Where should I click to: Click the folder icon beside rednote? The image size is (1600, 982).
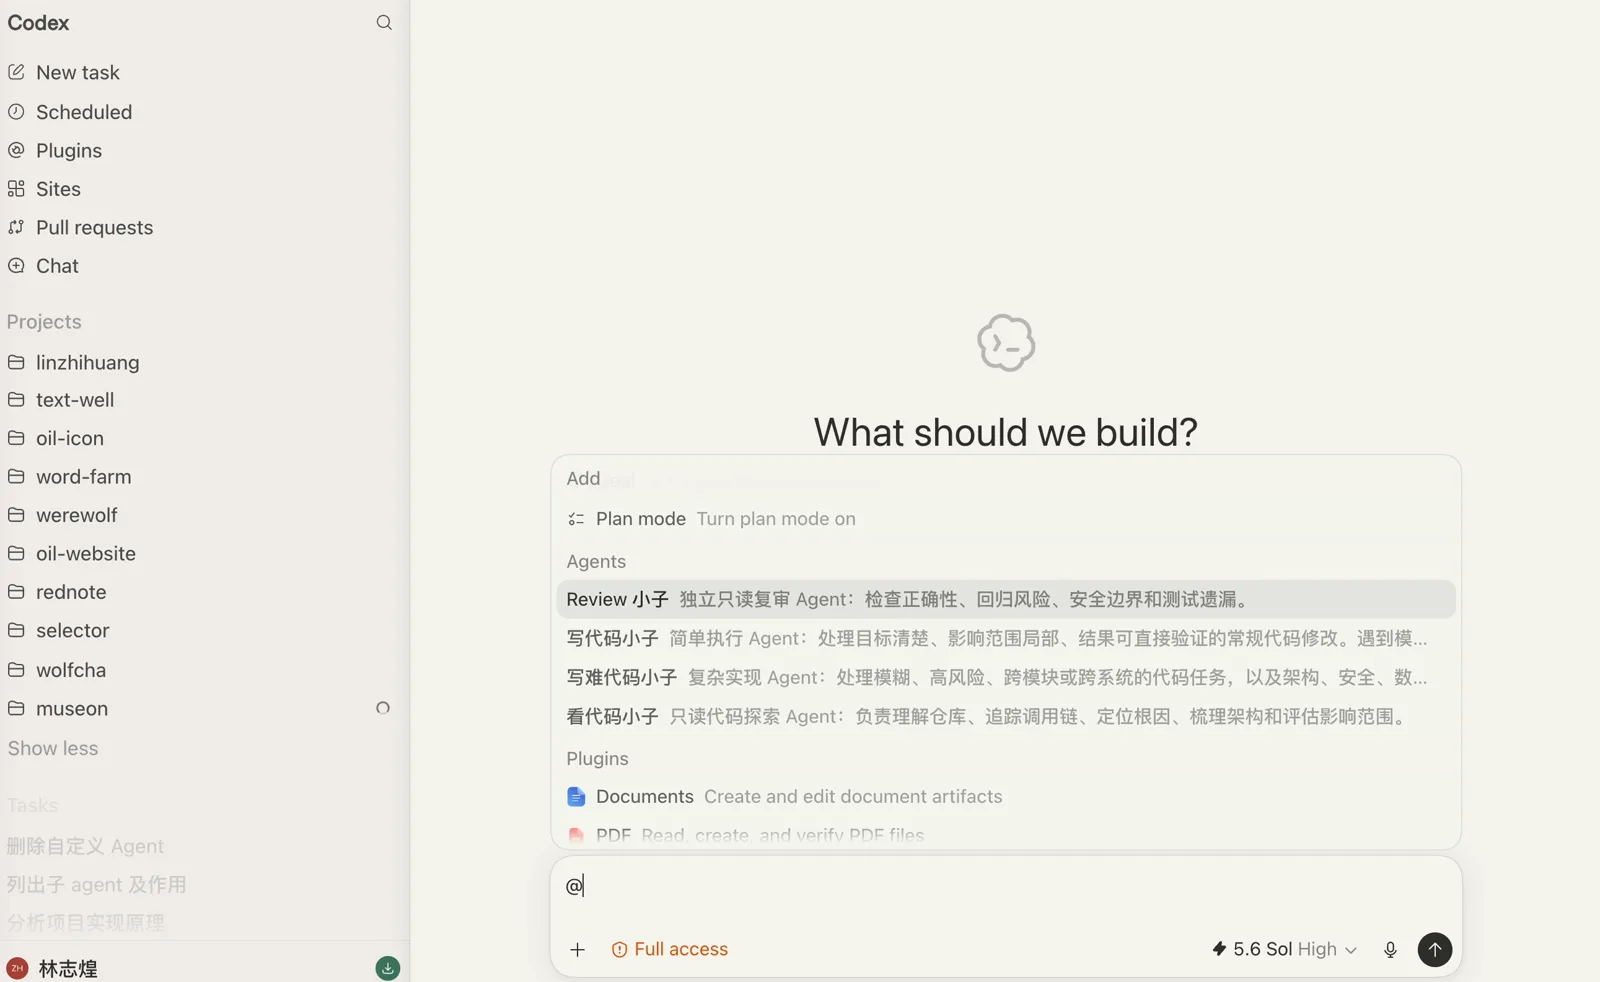(16, 592)
